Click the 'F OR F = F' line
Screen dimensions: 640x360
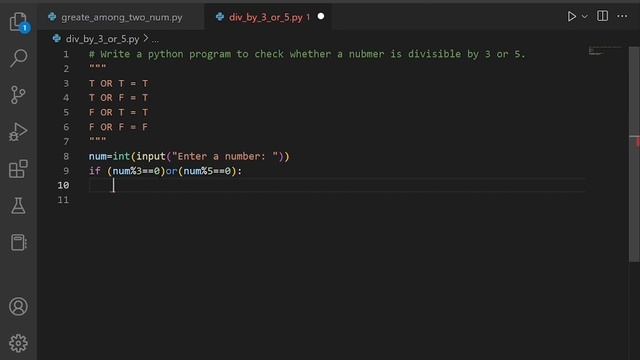[118, 127]
